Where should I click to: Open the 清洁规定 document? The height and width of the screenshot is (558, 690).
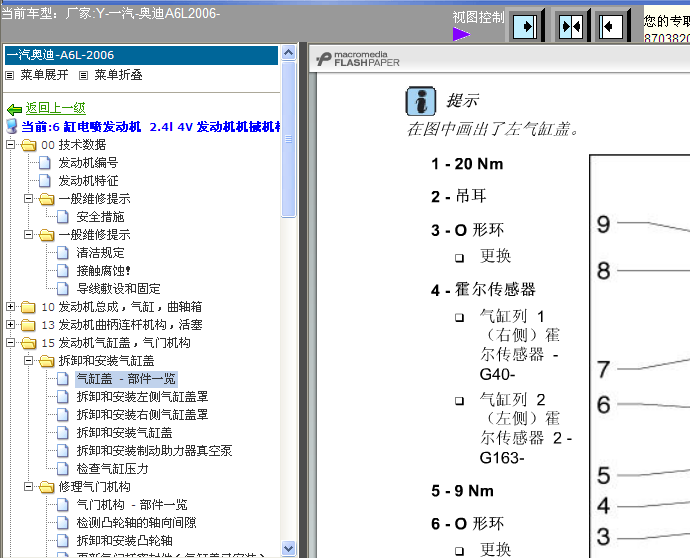pos(100,253)
